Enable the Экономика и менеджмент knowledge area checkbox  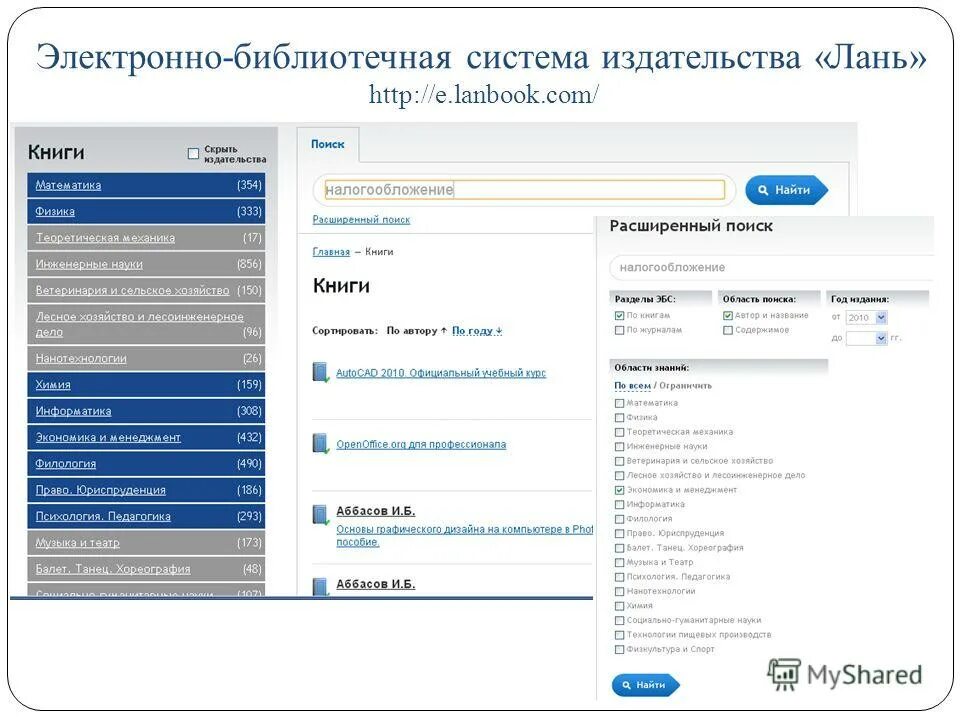coord(617,491)
